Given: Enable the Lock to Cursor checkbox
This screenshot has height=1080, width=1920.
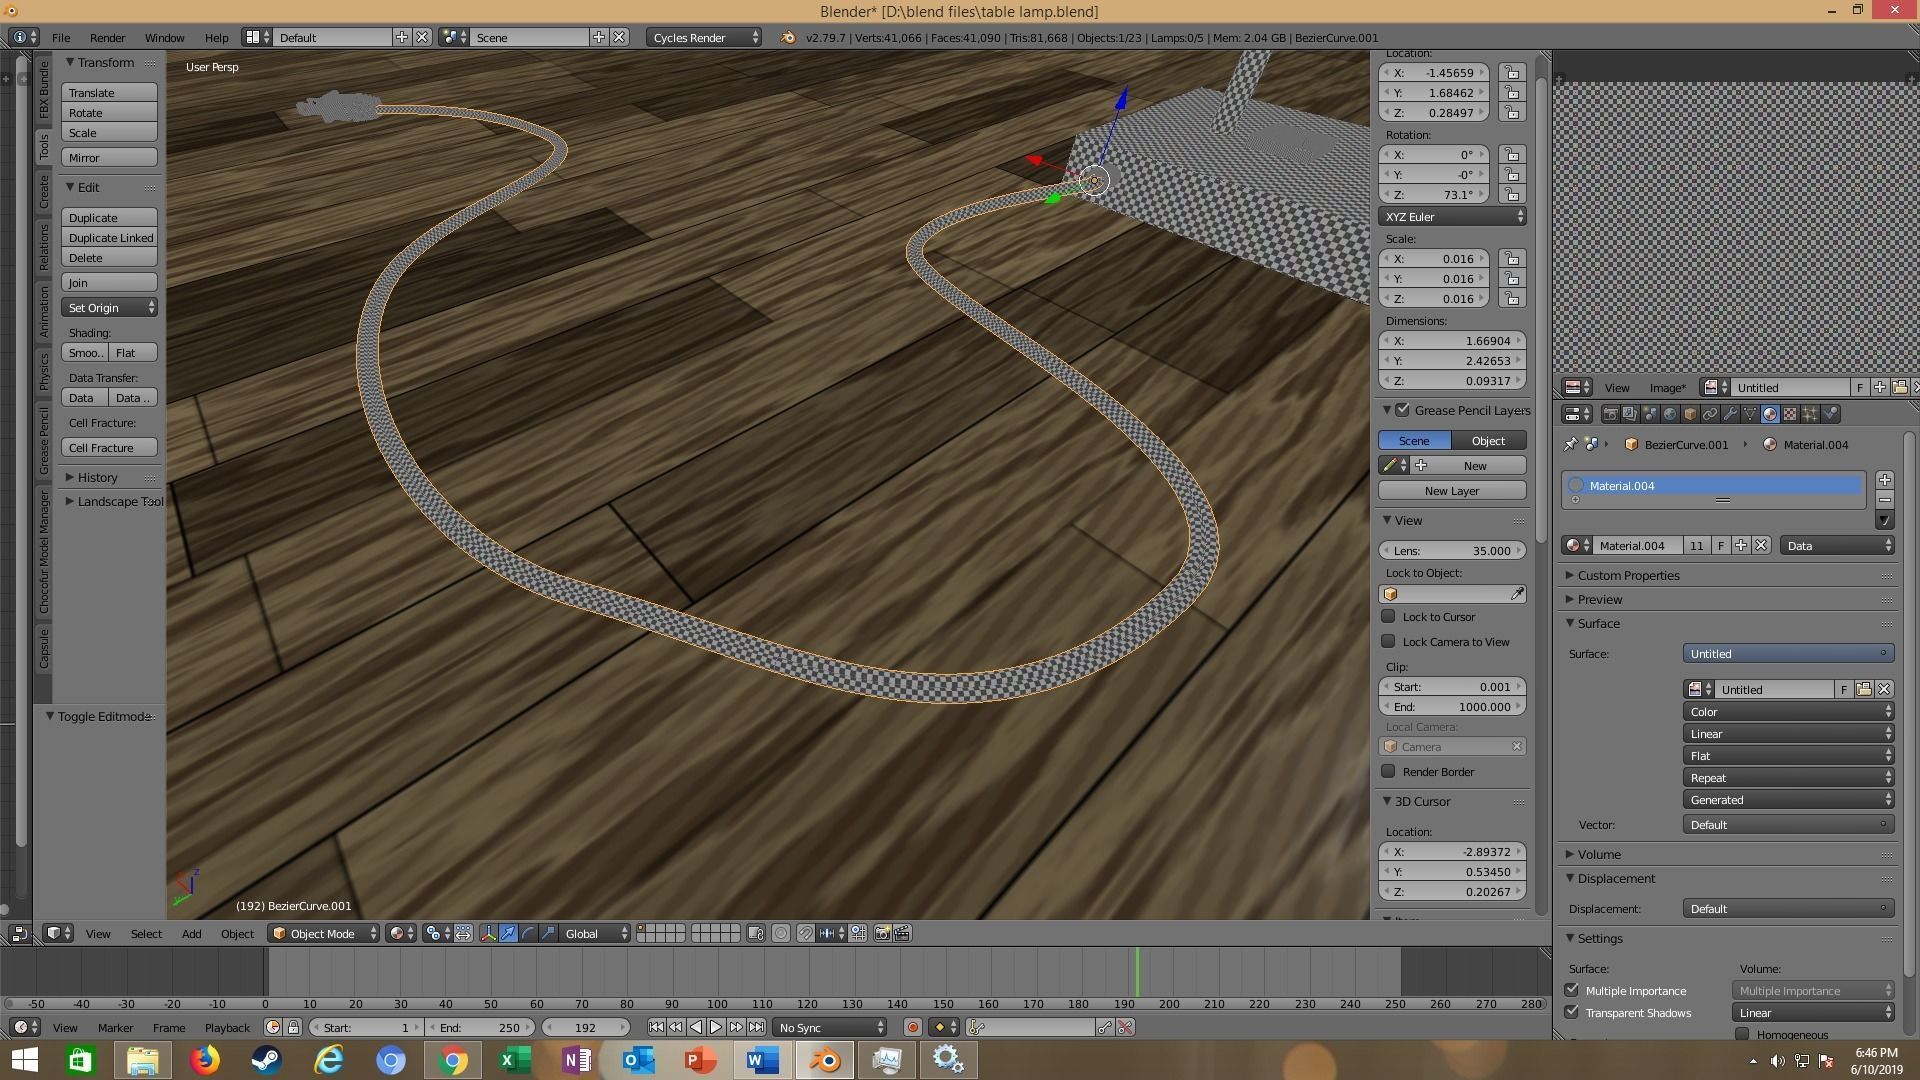Looking at the screenshot, I should pos(1389,617).
